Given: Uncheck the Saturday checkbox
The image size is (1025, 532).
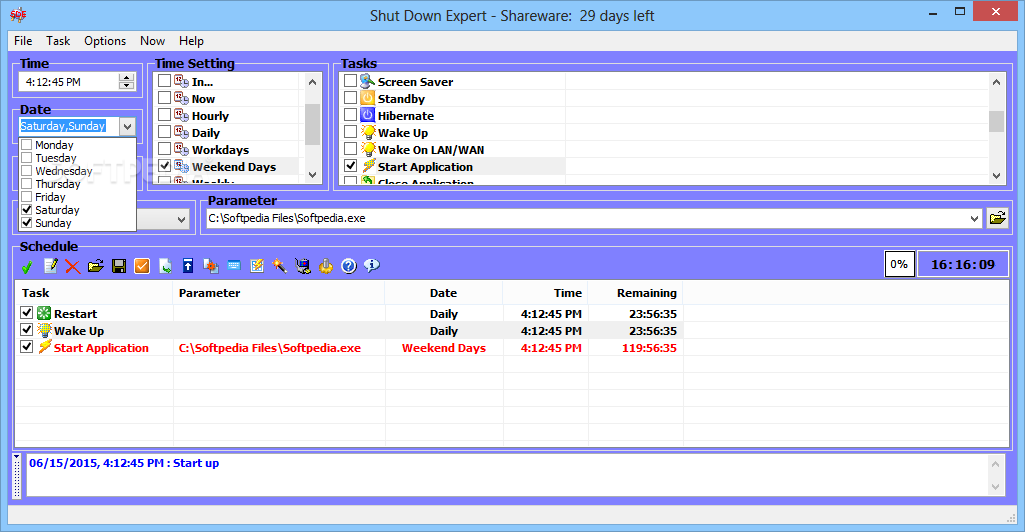Looking at the screenshot, I should (27, 210).
